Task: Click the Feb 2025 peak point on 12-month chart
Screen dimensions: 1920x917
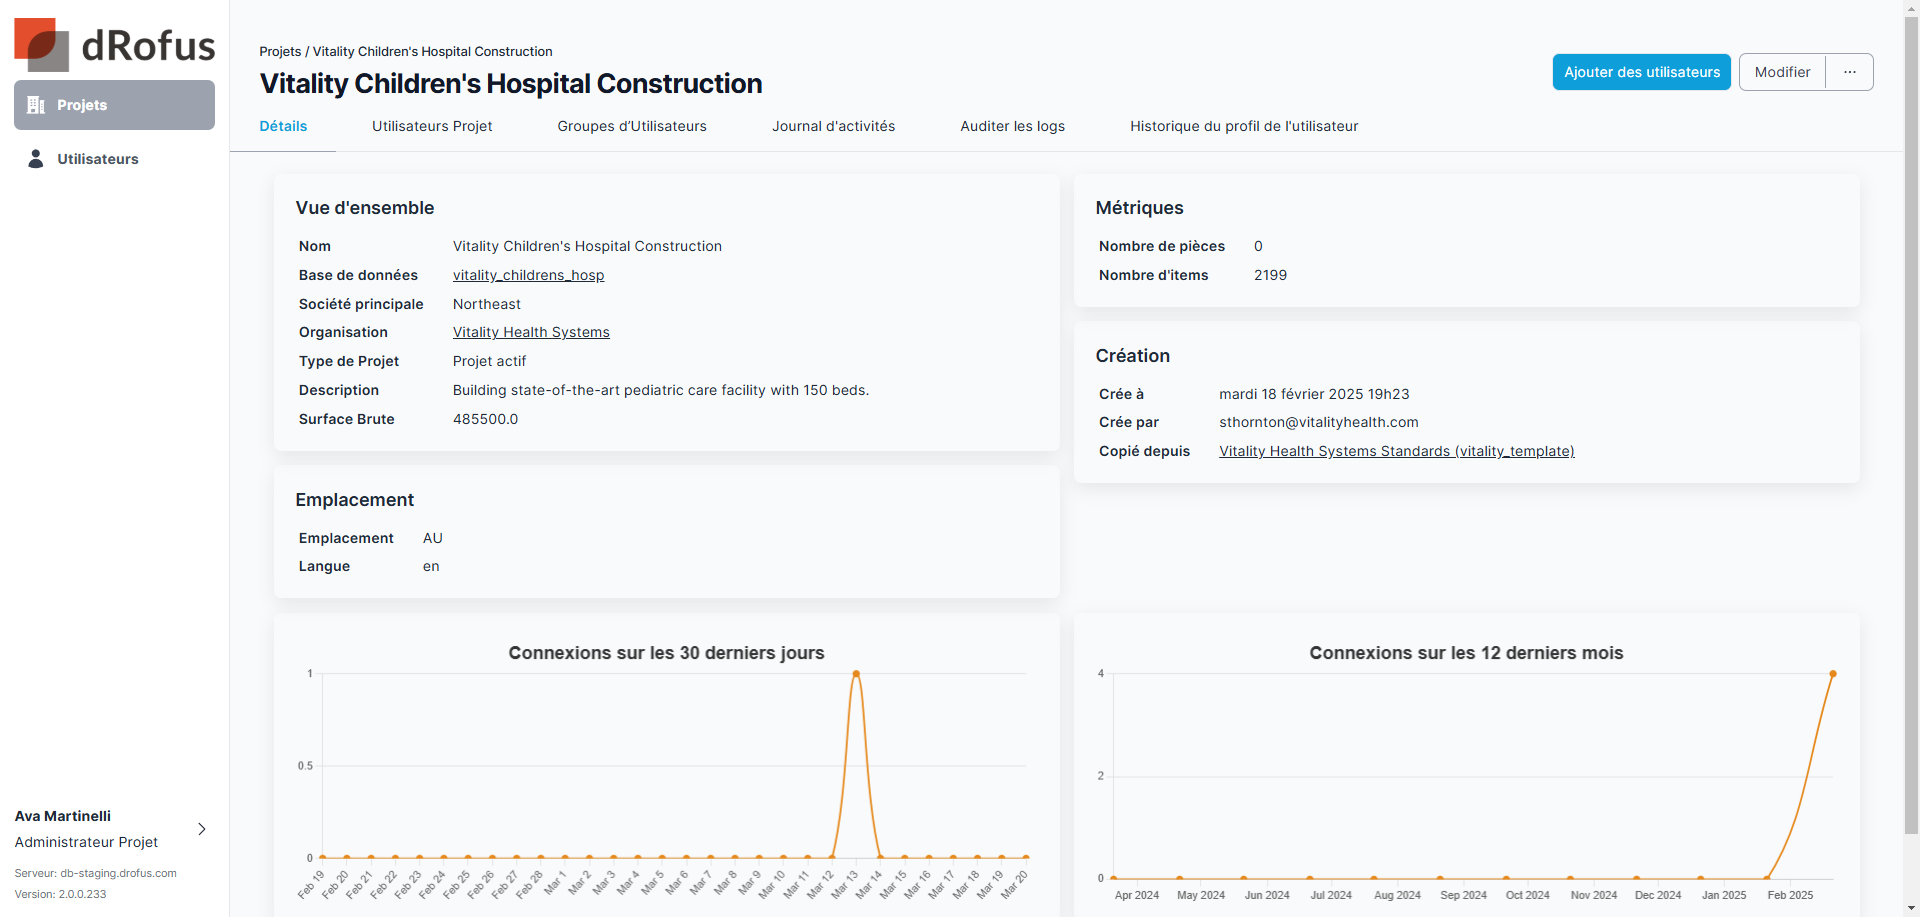Action: coord(1832,674)
